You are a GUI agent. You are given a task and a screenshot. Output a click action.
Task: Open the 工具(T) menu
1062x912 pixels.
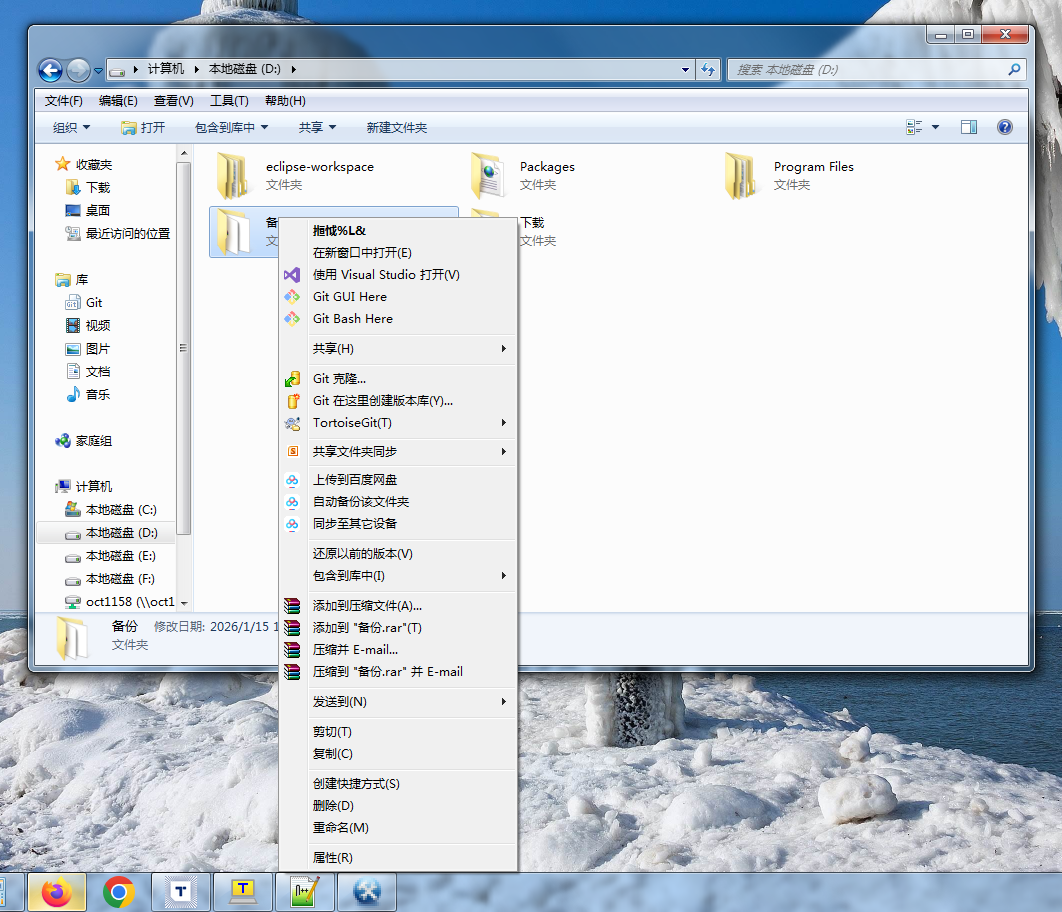tap(229, 101)
